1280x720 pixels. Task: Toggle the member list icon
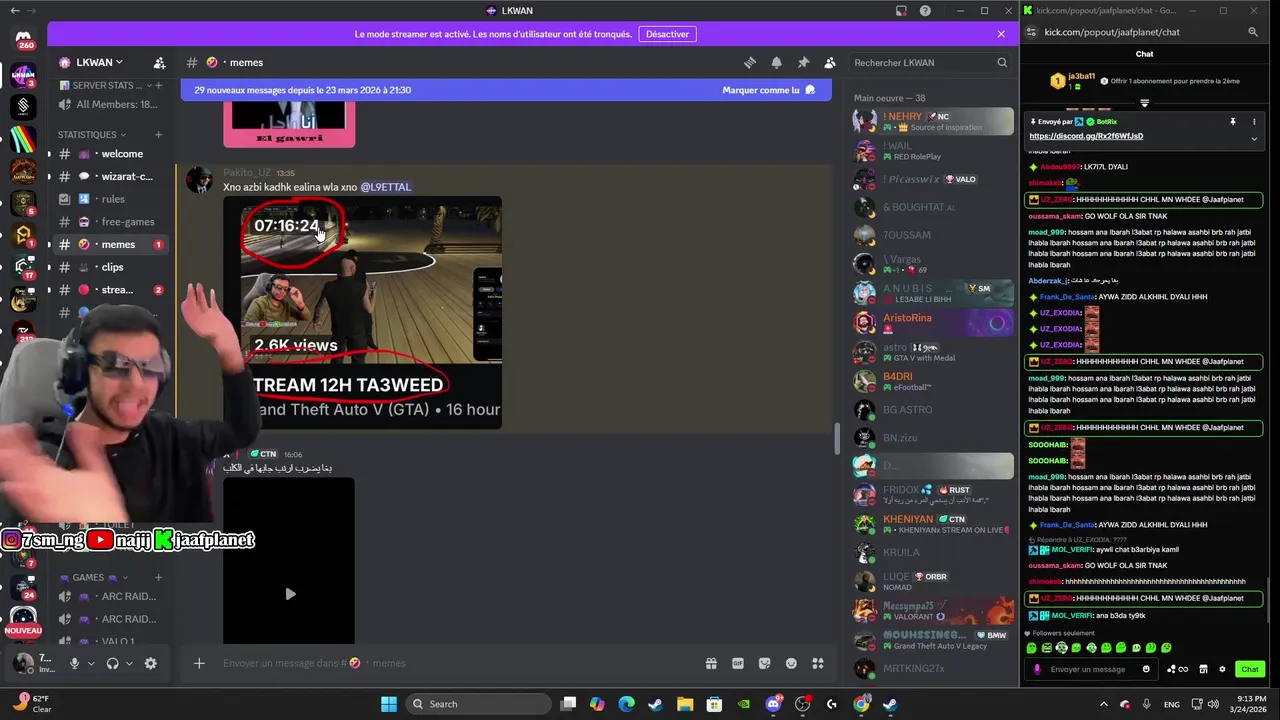coord(830,62)
